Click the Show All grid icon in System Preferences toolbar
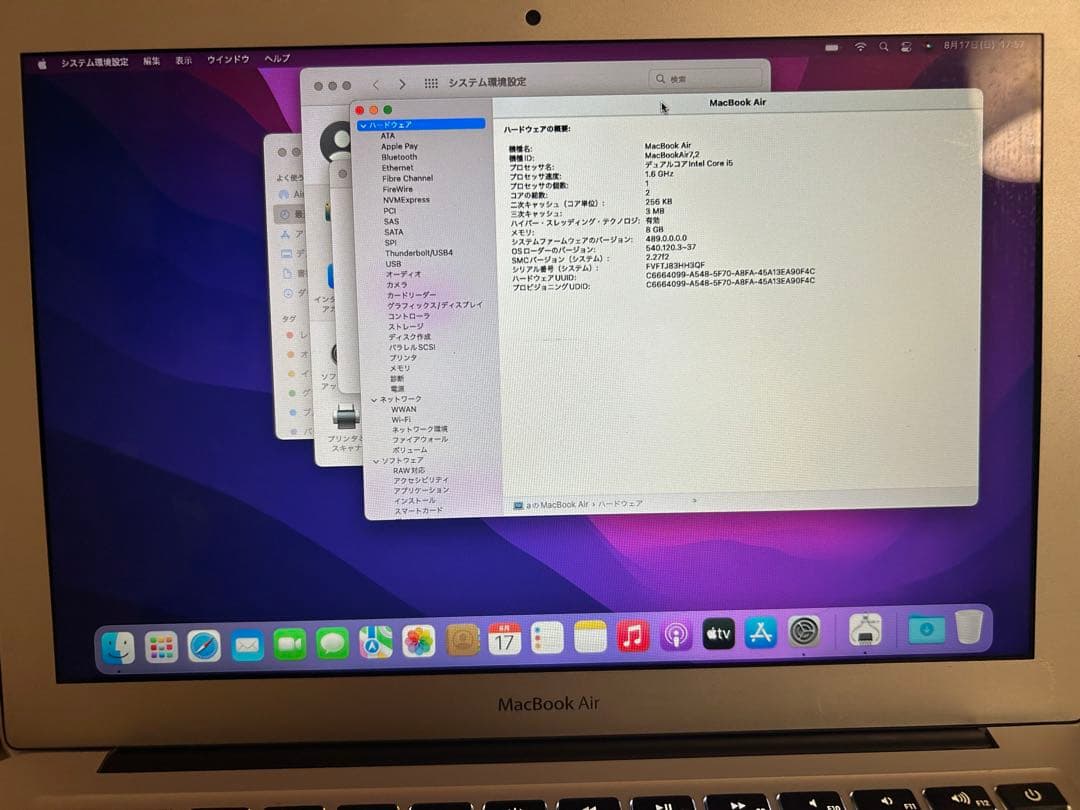1080x810 pixels. point(431,84)
